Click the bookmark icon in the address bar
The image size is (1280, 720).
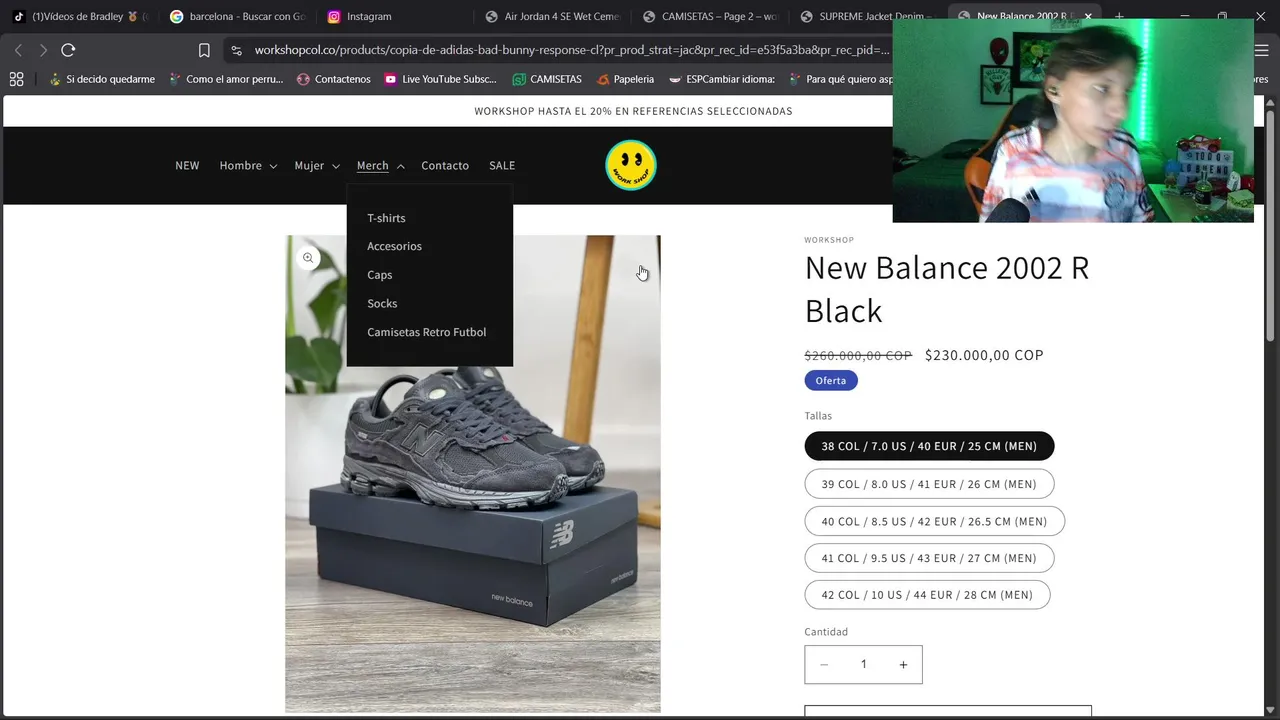click(x=204, y=50)
